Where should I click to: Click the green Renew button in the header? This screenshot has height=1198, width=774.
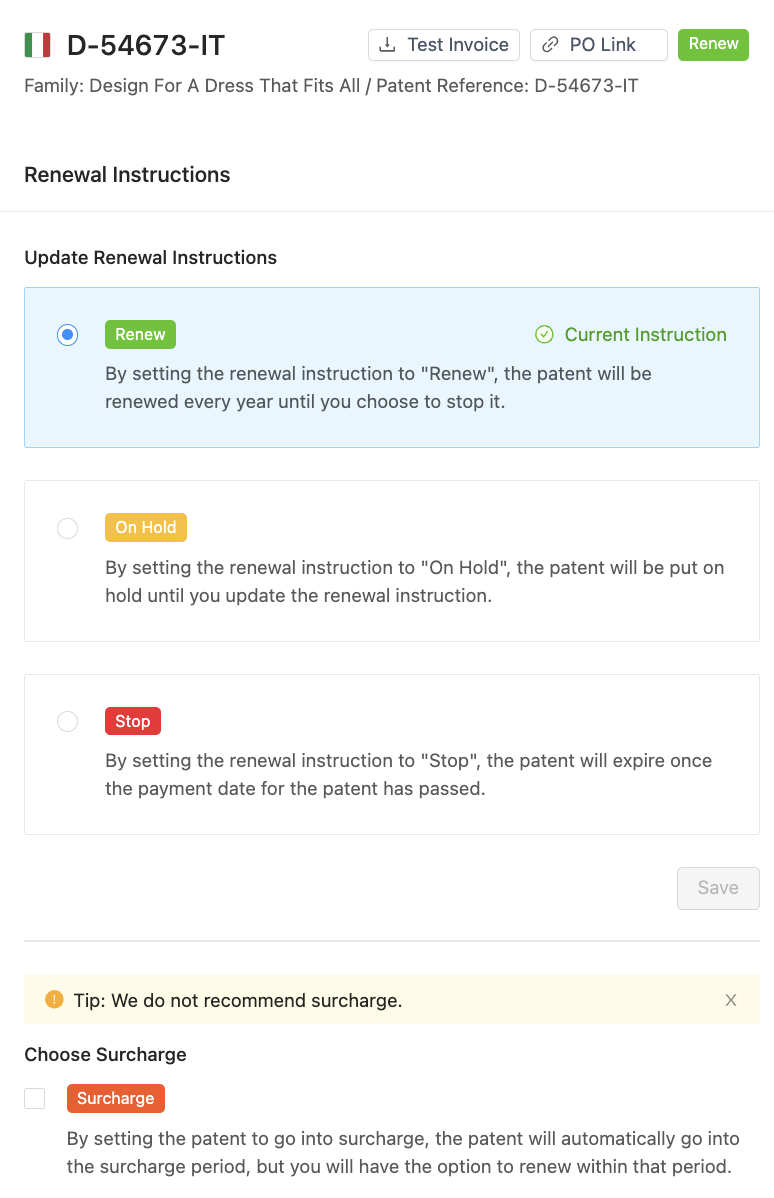click(713, 44)
